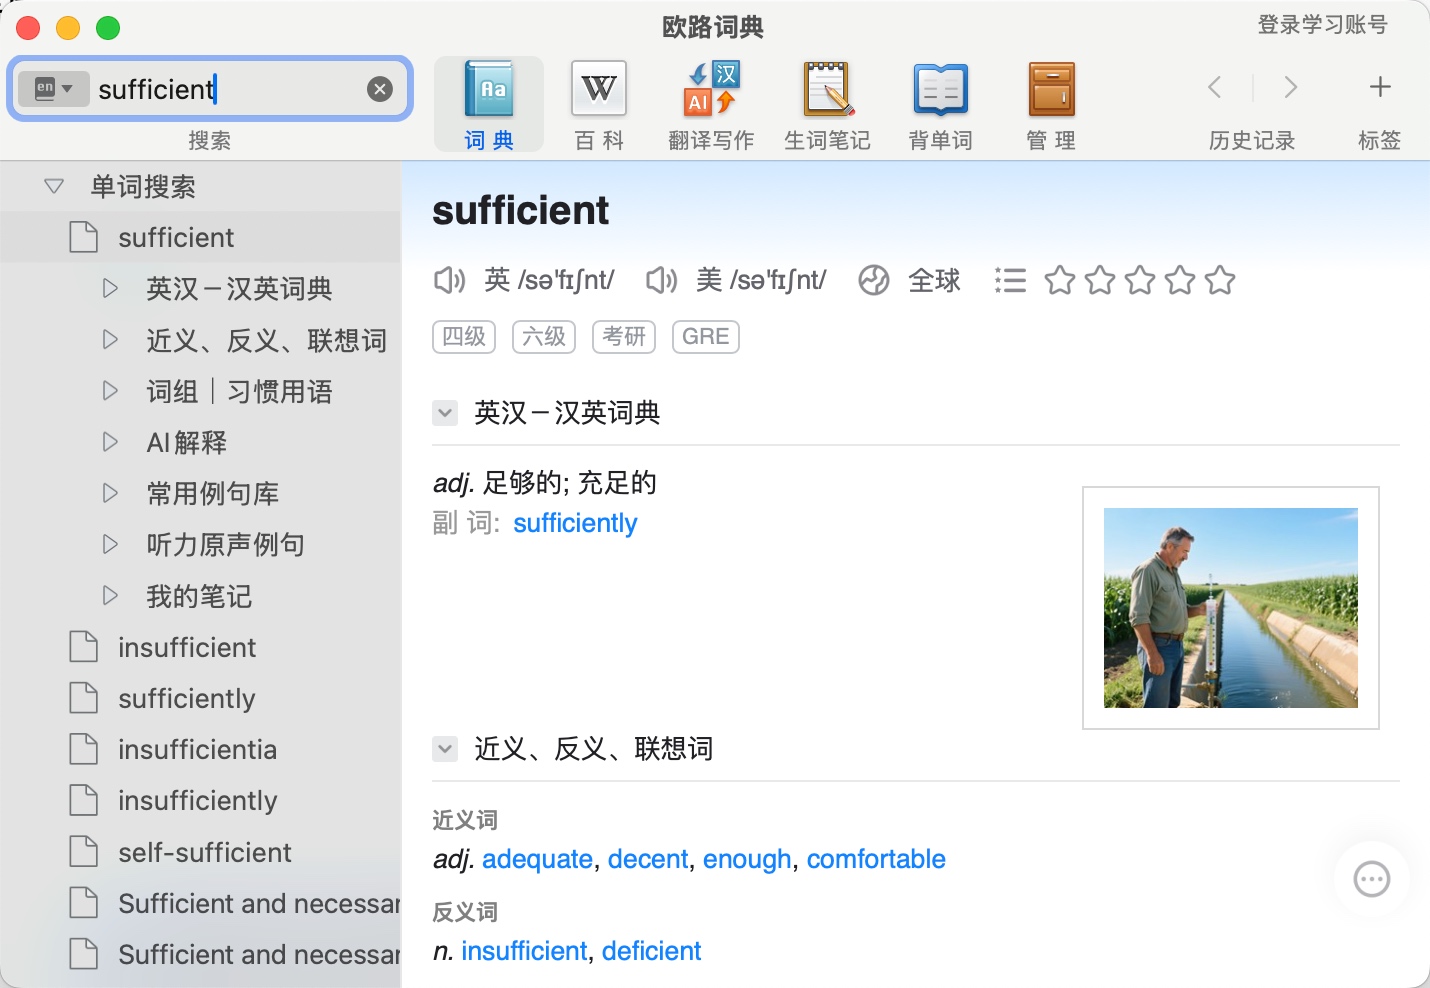
Task: Set the first star rating
Action: [1060, 280]
